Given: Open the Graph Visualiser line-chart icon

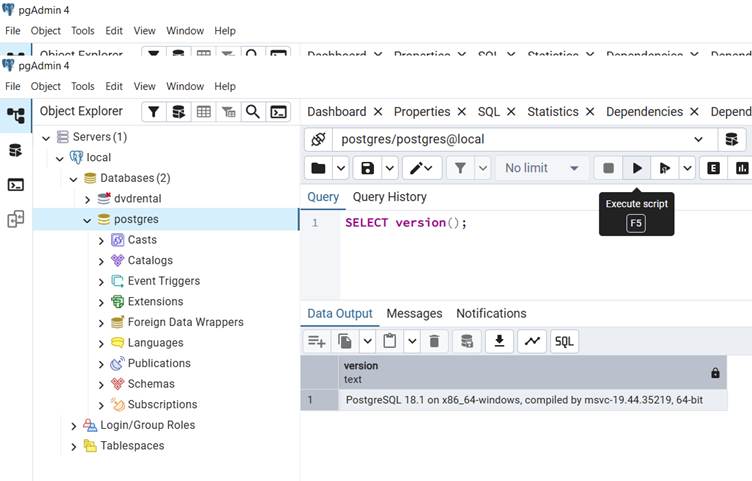Looking at the screenshot, I should (532, 341).
